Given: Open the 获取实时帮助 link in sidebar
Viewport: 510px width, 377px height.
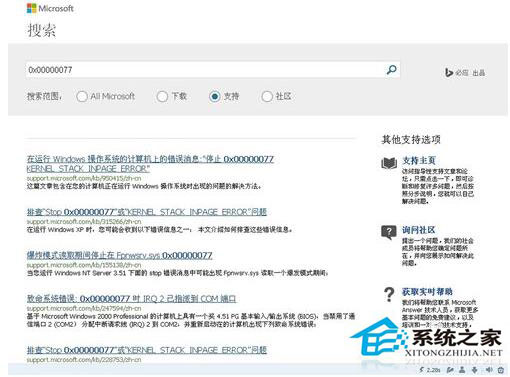Looking at the screenshot, I should [x=427, y=292].
